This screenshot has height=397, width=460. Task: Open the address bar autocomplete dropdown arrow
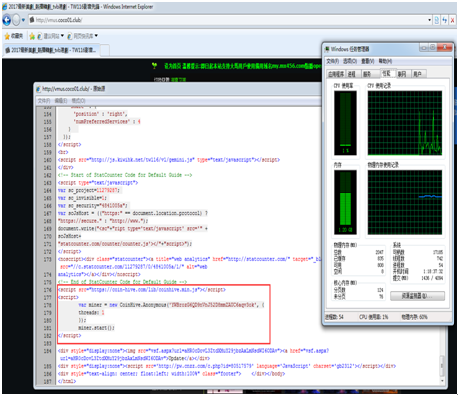(429, 20)
